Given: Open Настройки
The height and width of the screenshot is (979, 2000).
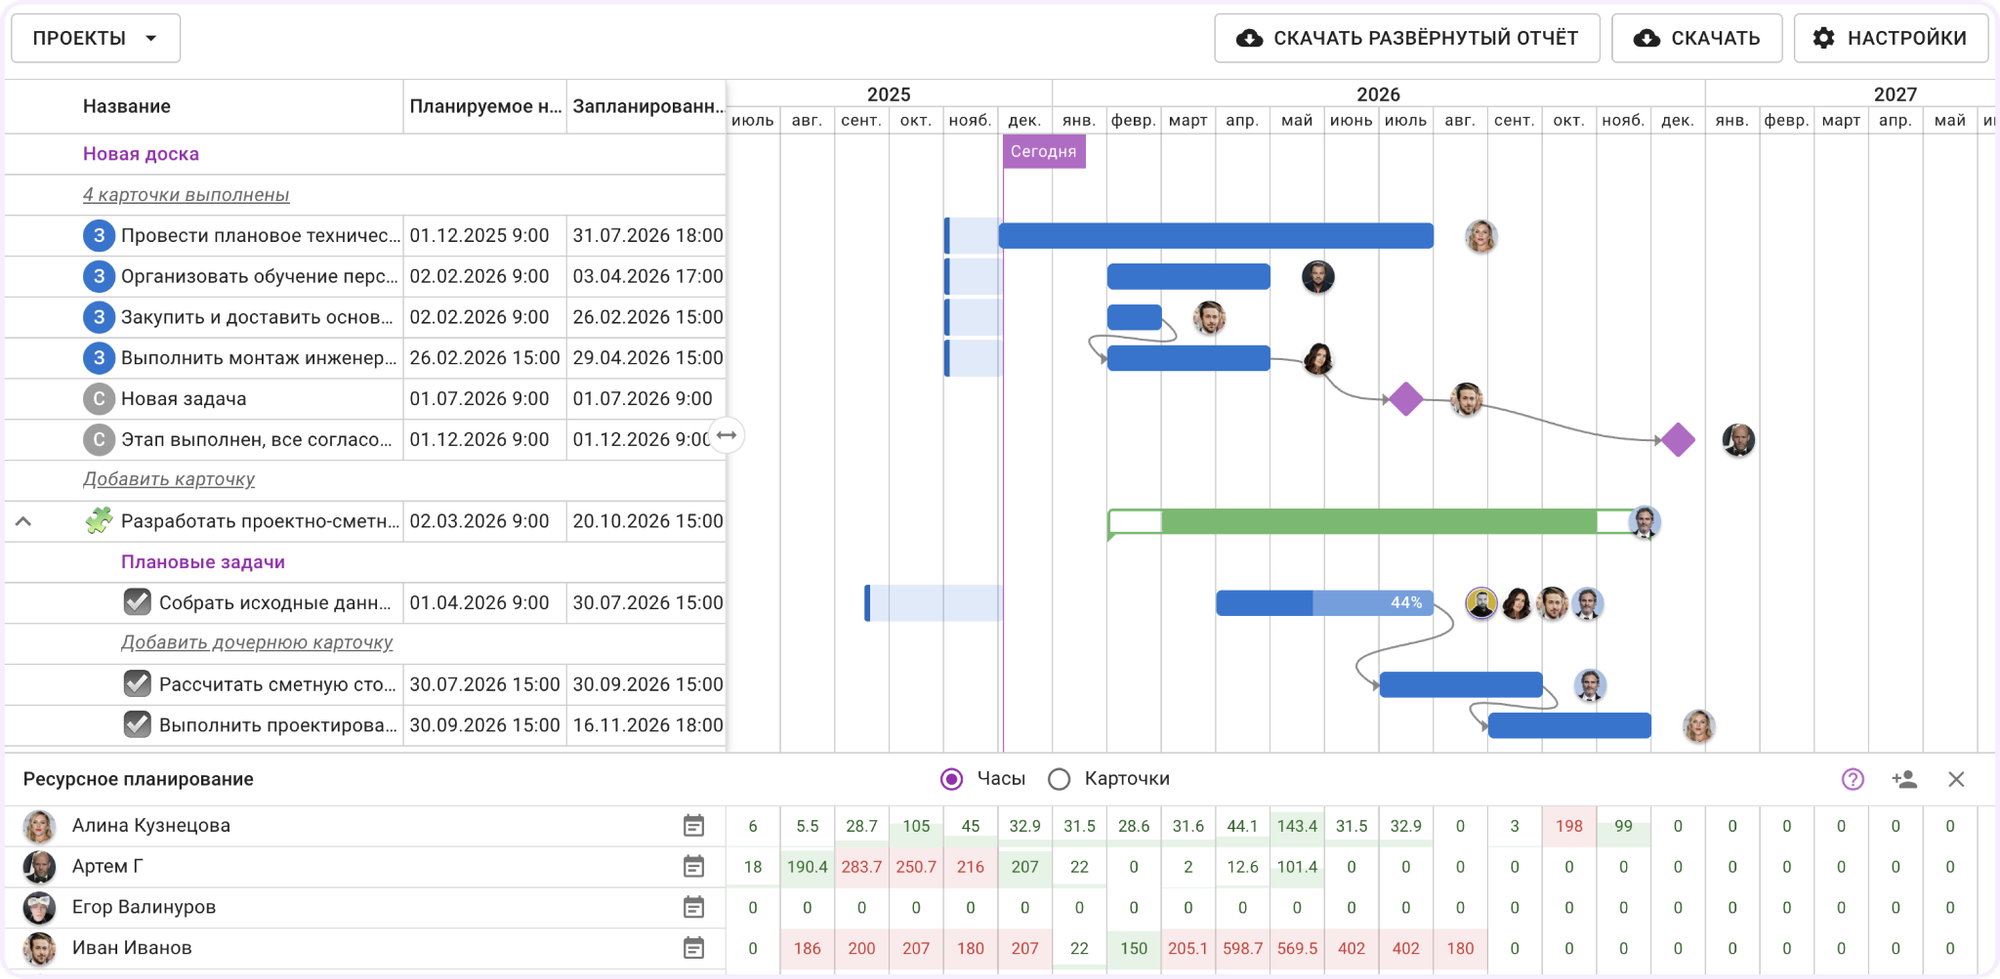Looking at the screenshot, I should (x=1890, y=38).
